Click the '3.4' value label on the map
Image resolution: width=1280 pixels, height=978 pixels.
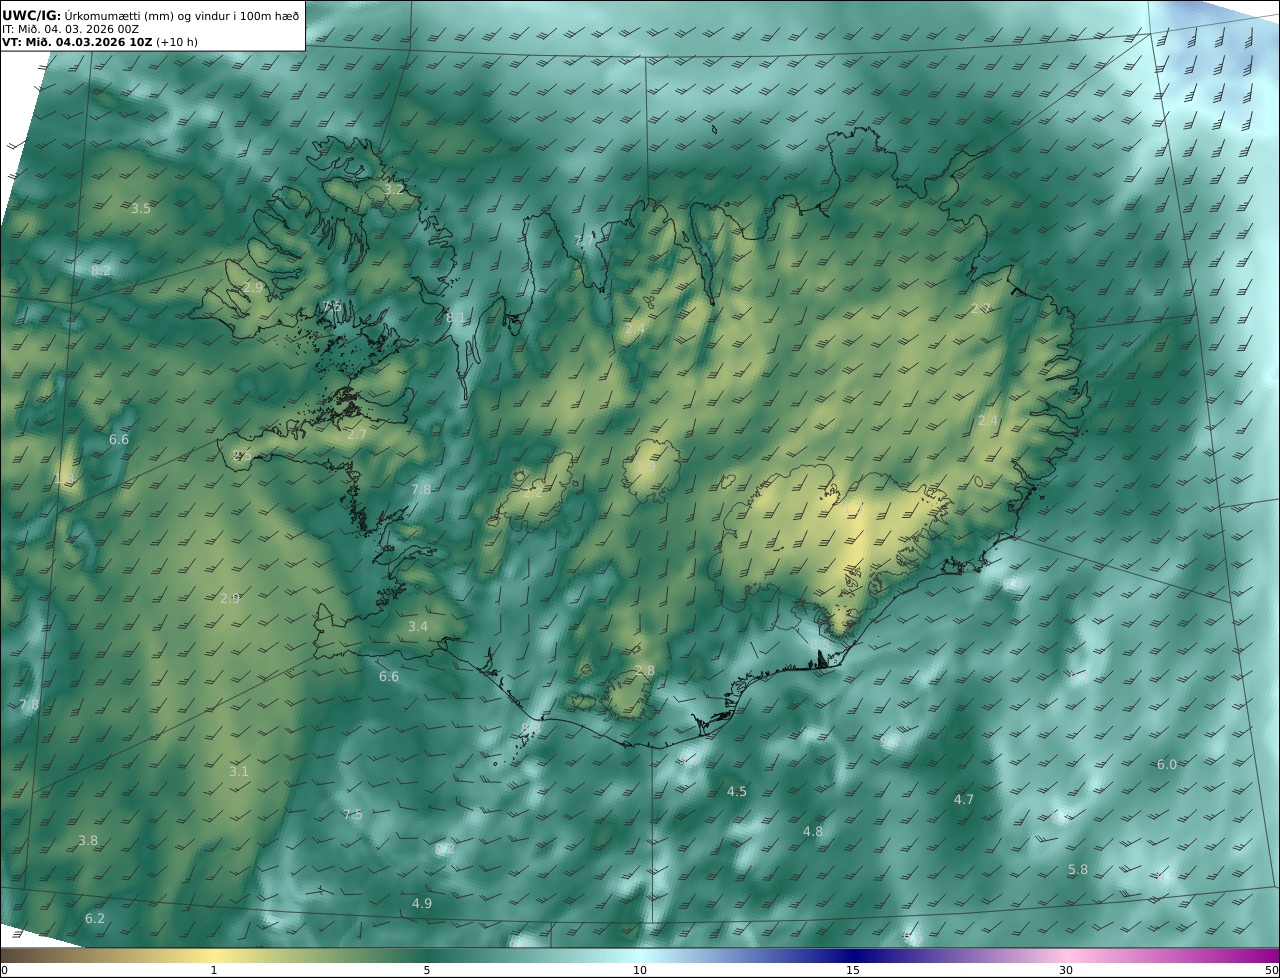pyautogui.click(x=418, y=627)
